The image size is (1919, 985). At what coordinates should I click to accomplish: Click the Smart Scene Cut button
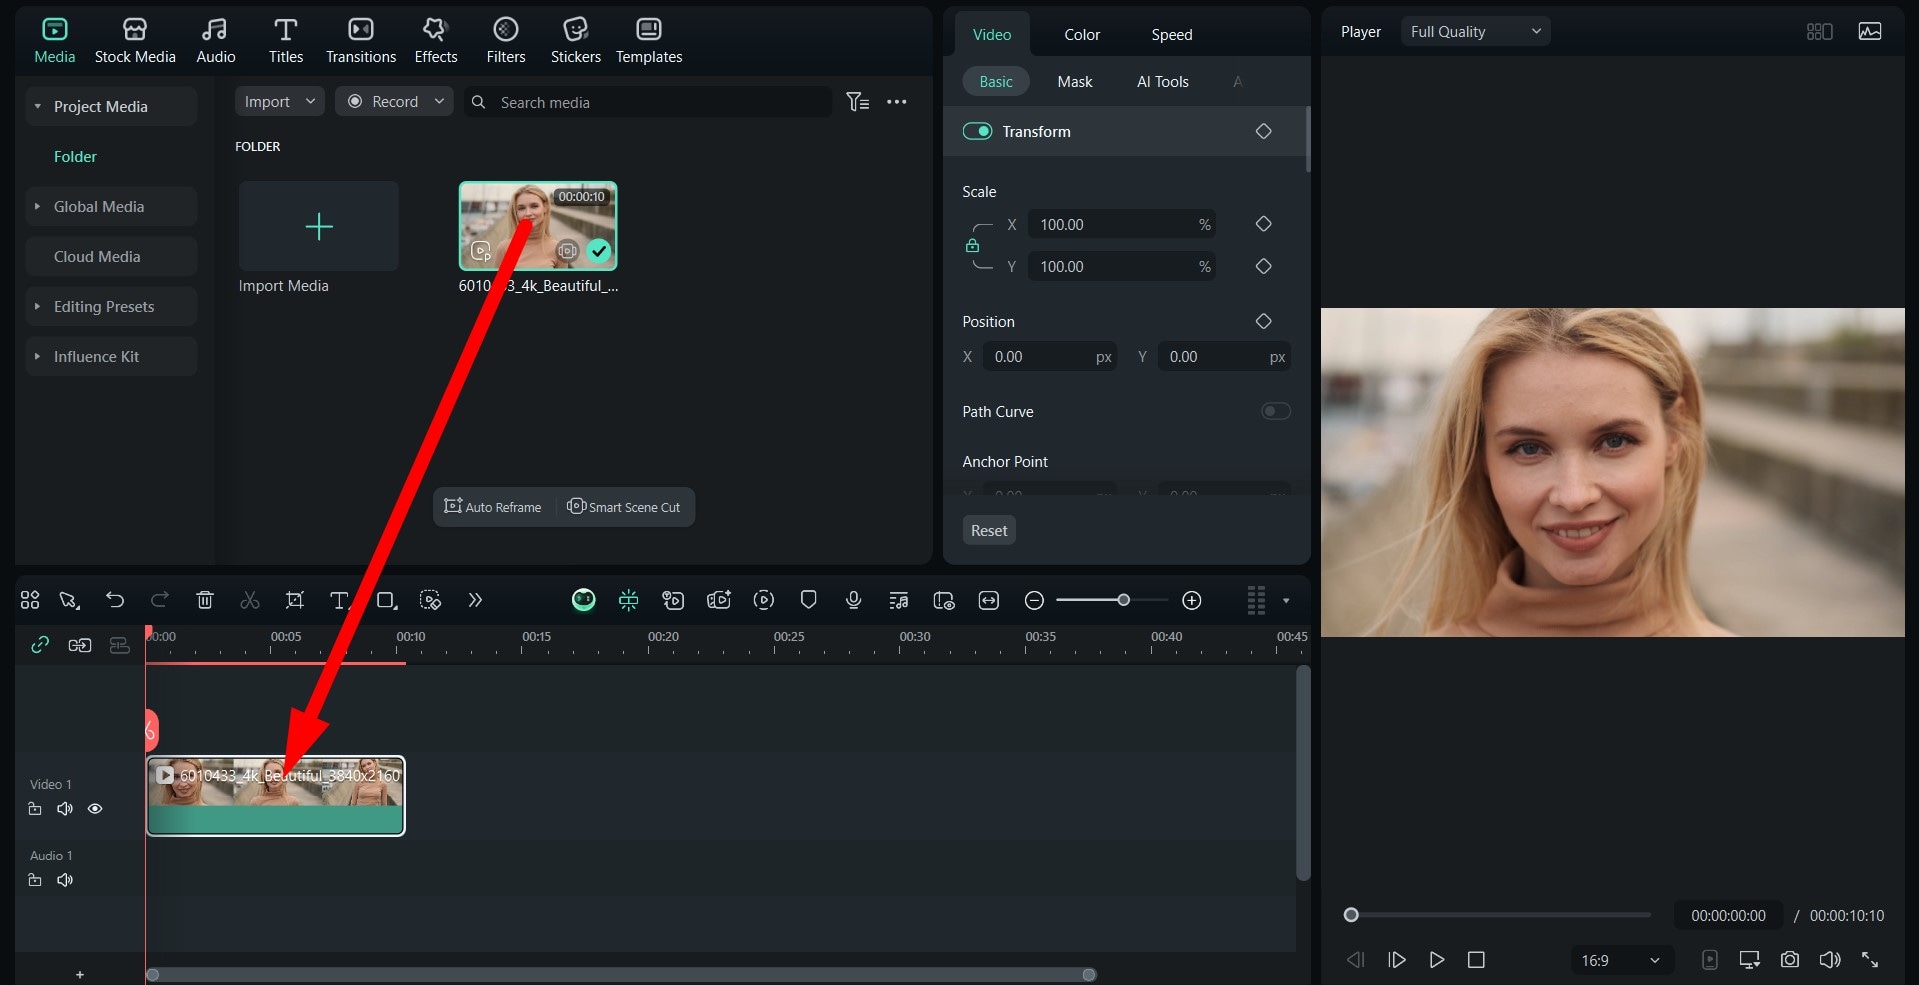pyautogui.click(x=623, y=507)
